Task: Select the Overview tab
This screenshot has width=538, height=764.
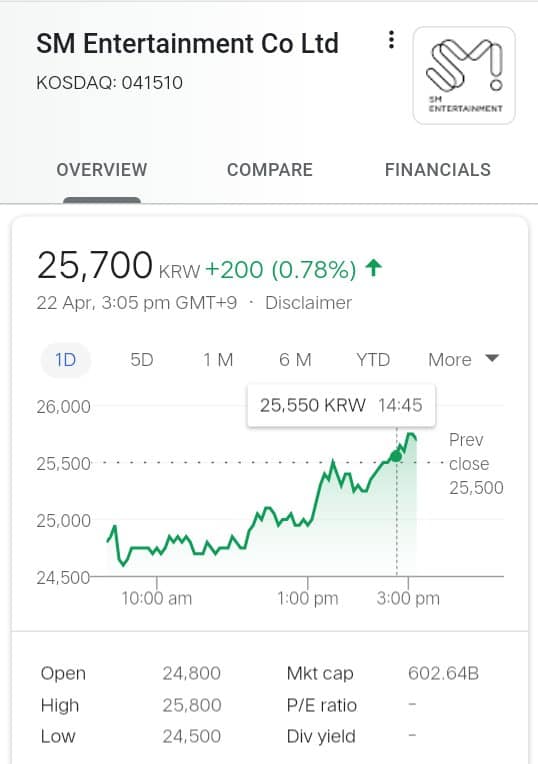Action: (x=101, y=170)
